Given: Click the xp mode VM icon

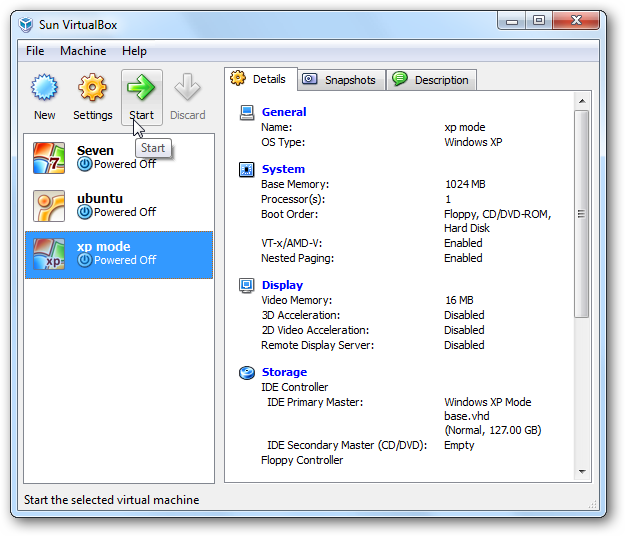Looking at the screenshot, I should [49, 254].
